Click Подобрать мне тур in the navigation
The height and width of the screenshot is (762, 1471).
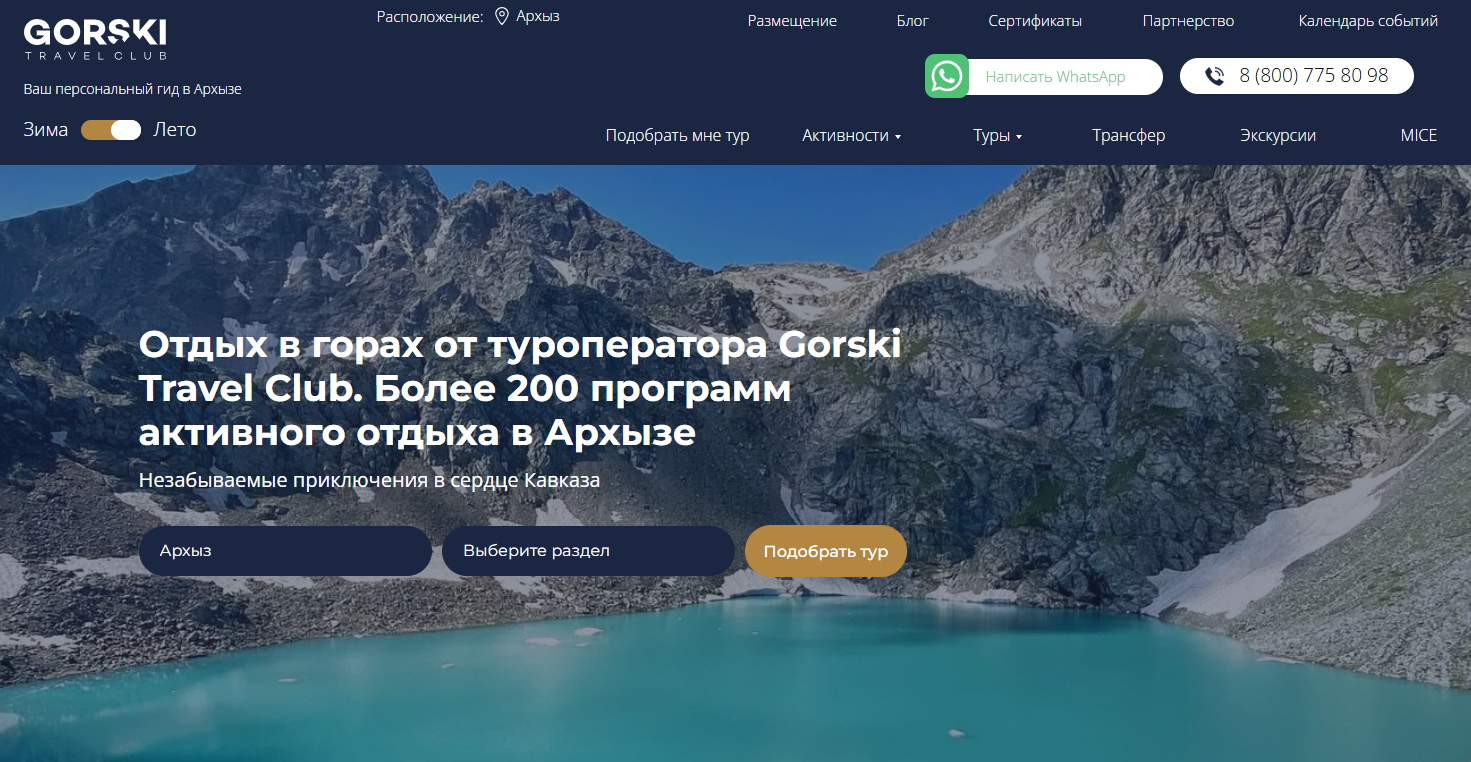(x=677, y=136)
